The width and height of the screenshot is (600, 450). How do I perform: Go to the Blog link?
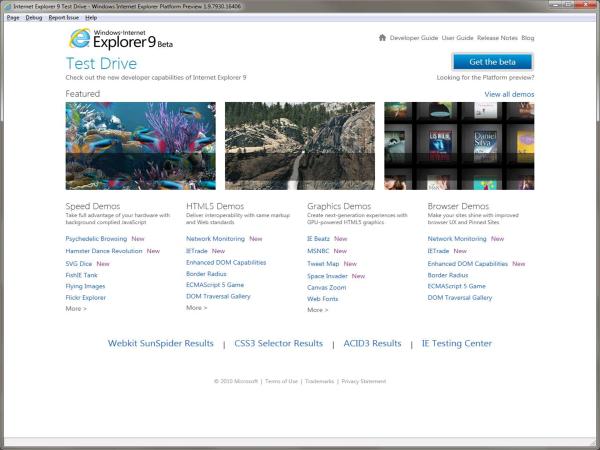[528, 38]
